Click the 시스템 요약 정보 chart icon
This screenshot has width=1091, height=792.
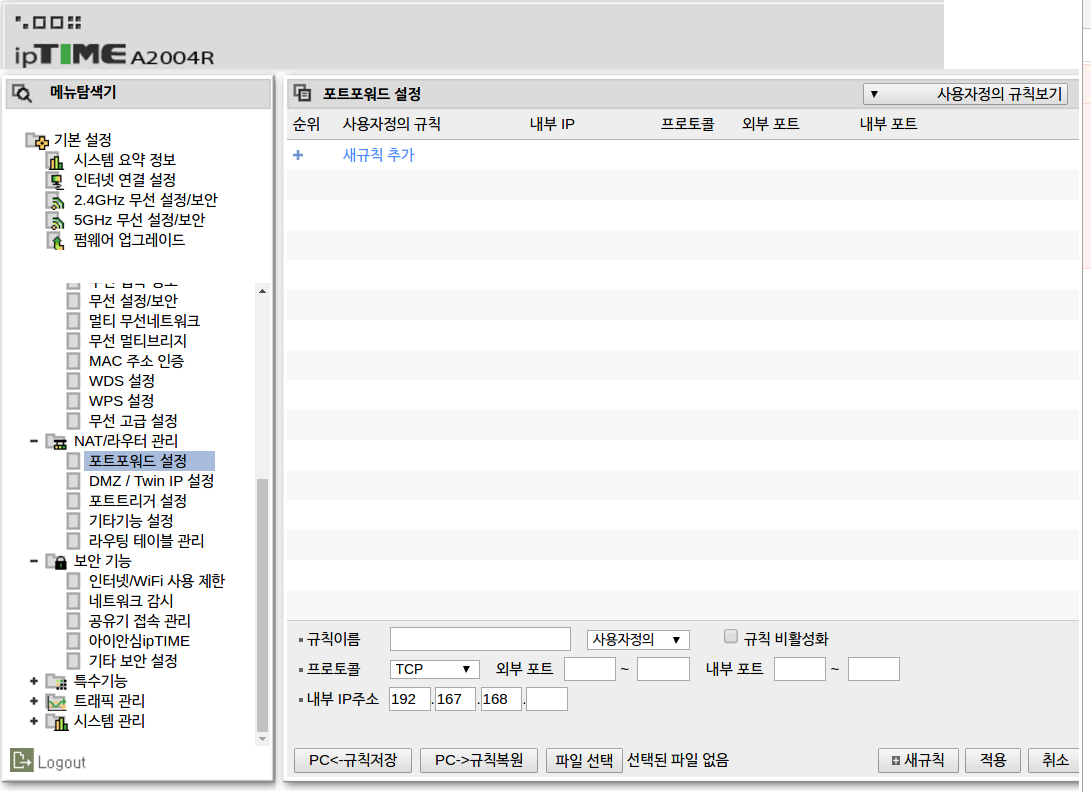coord(56,161)
